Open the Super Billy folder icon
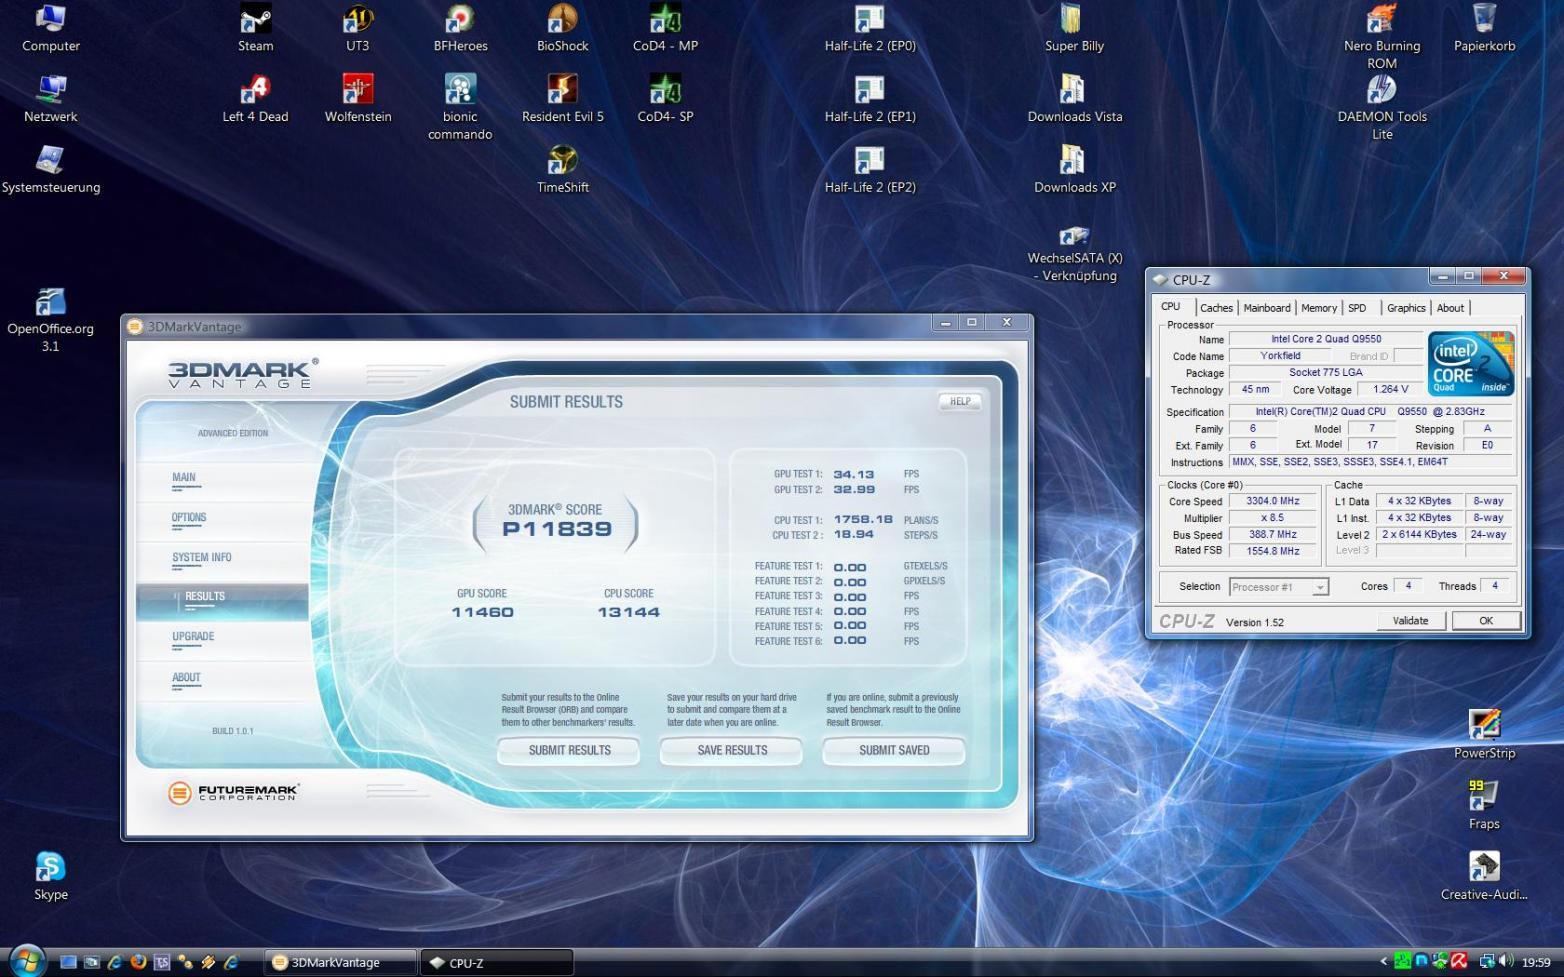Screen dimensions: 1564x977 point(1074,28)
